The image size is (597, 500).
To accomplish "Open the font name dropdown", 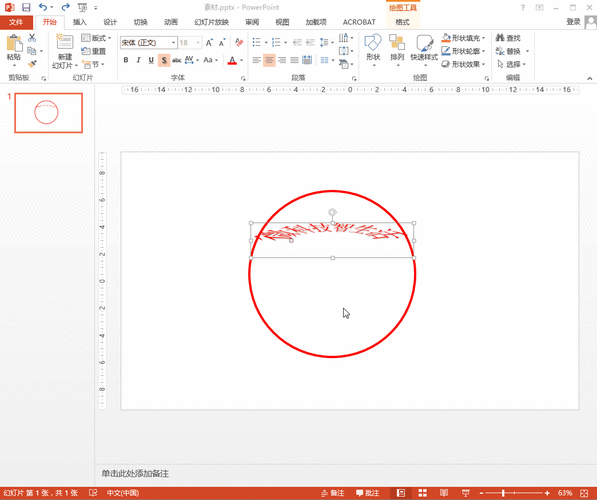I will 173,42.
